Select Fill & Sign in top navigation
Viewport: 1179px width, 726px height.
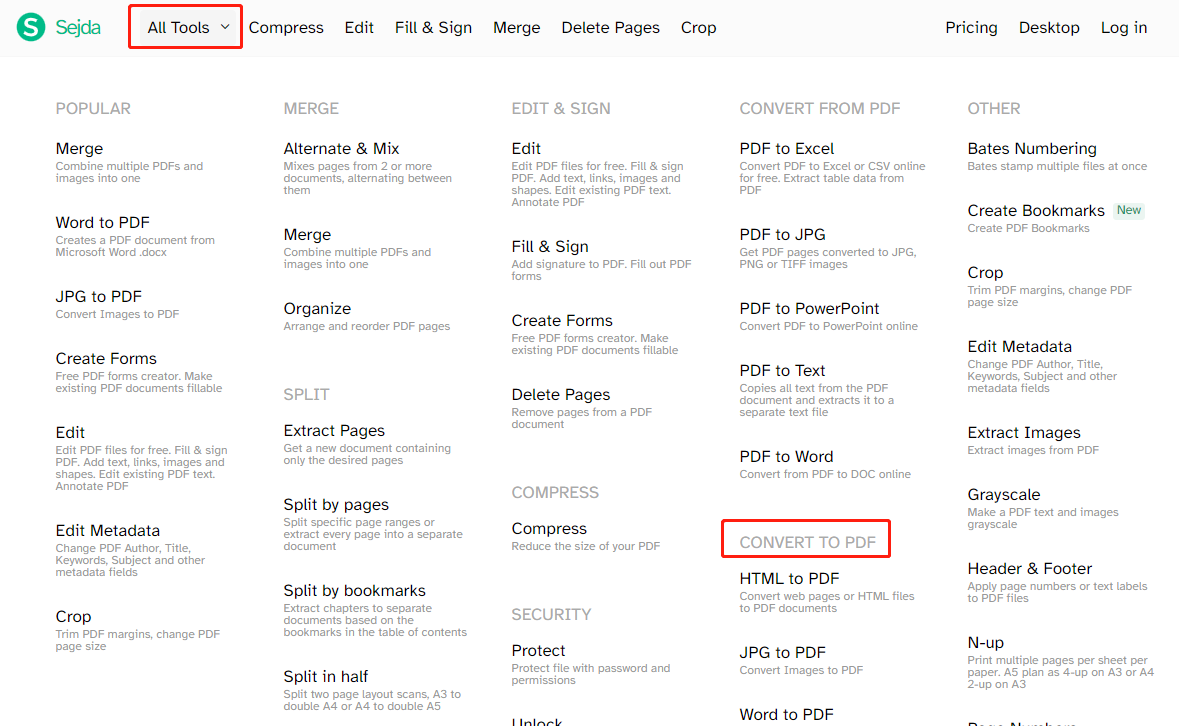click(x=433, y=28)
